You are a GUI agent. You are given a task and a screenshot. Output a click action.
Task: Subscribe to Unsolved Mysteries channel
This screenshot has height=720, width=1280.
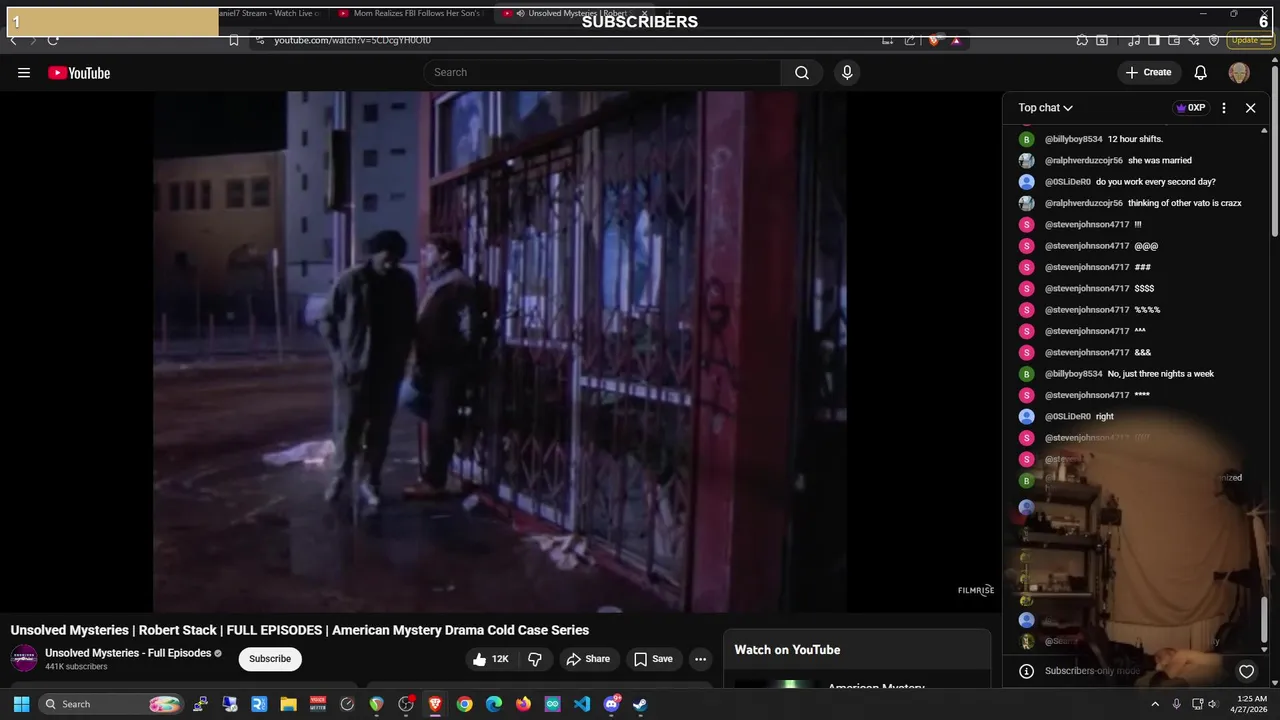coord(270,659)
